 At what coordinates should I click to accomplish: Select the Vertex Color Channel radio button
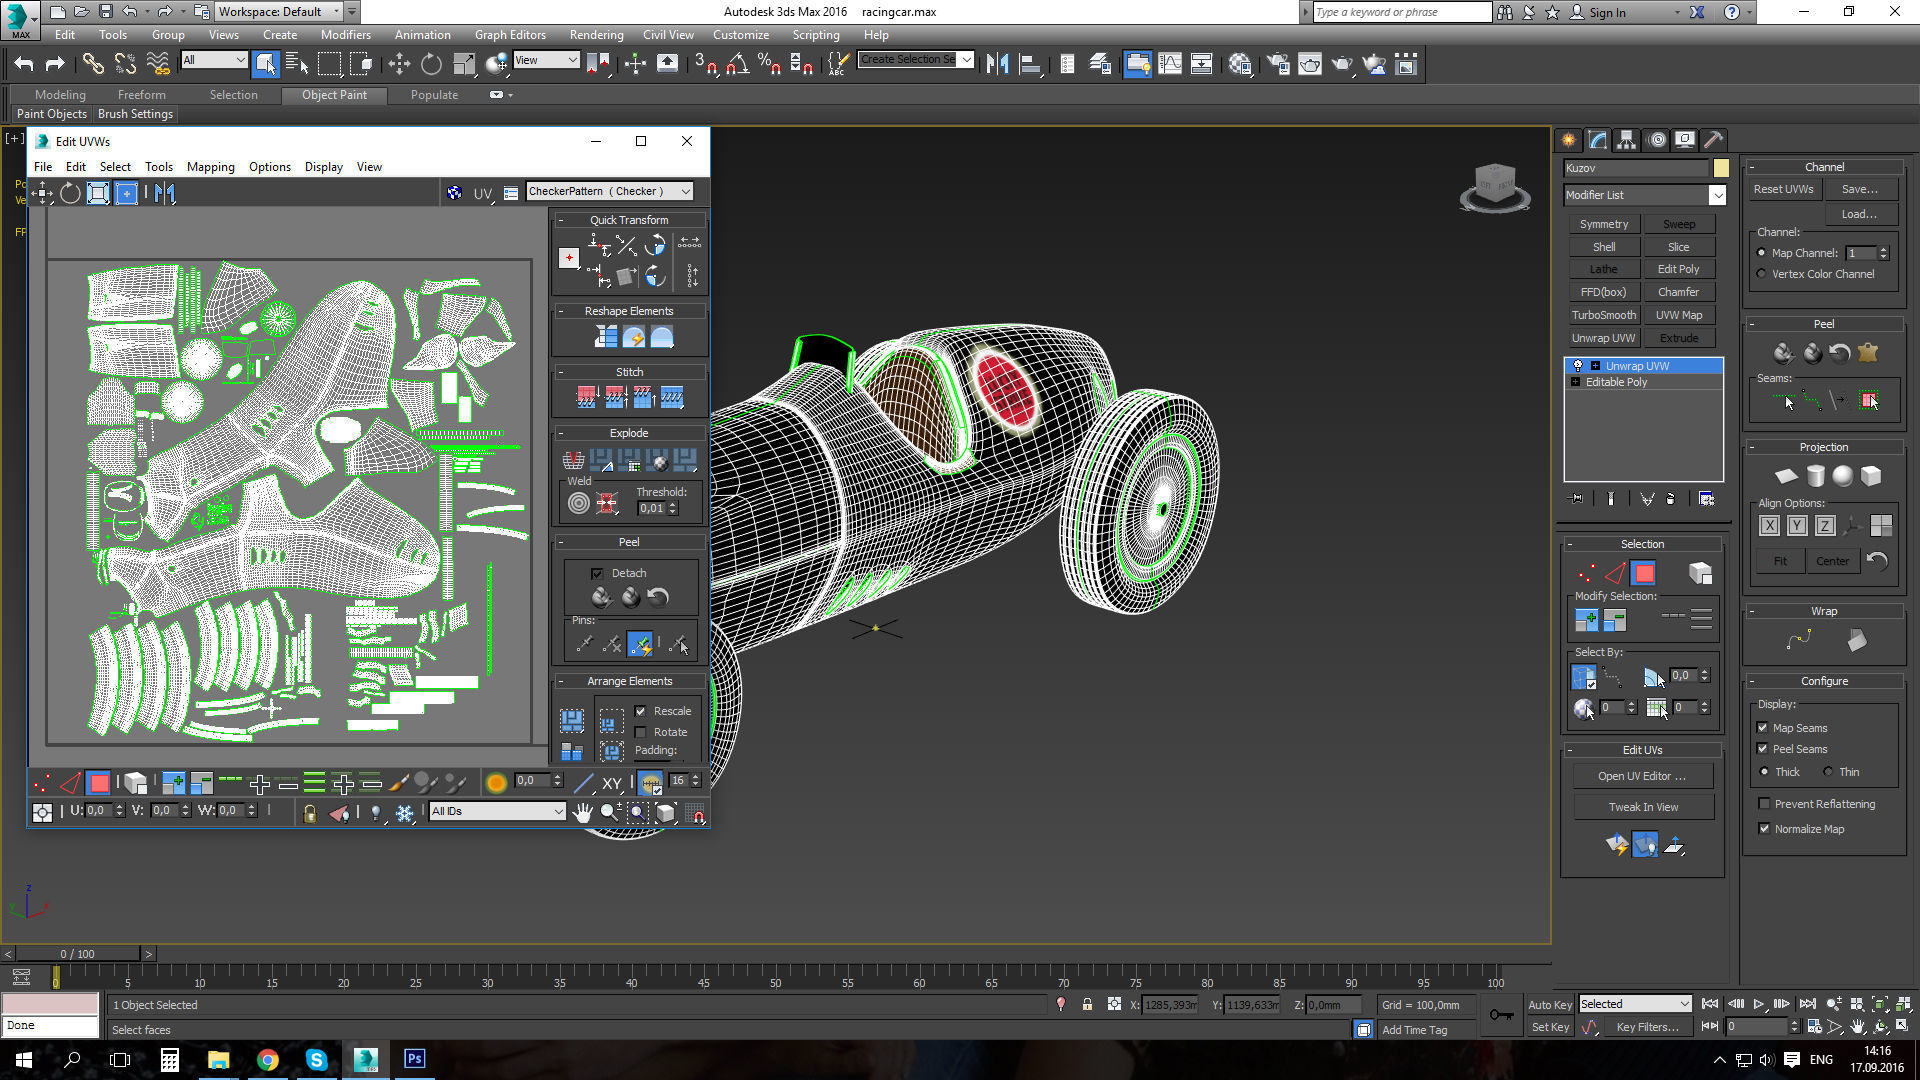pos(1762,274)
